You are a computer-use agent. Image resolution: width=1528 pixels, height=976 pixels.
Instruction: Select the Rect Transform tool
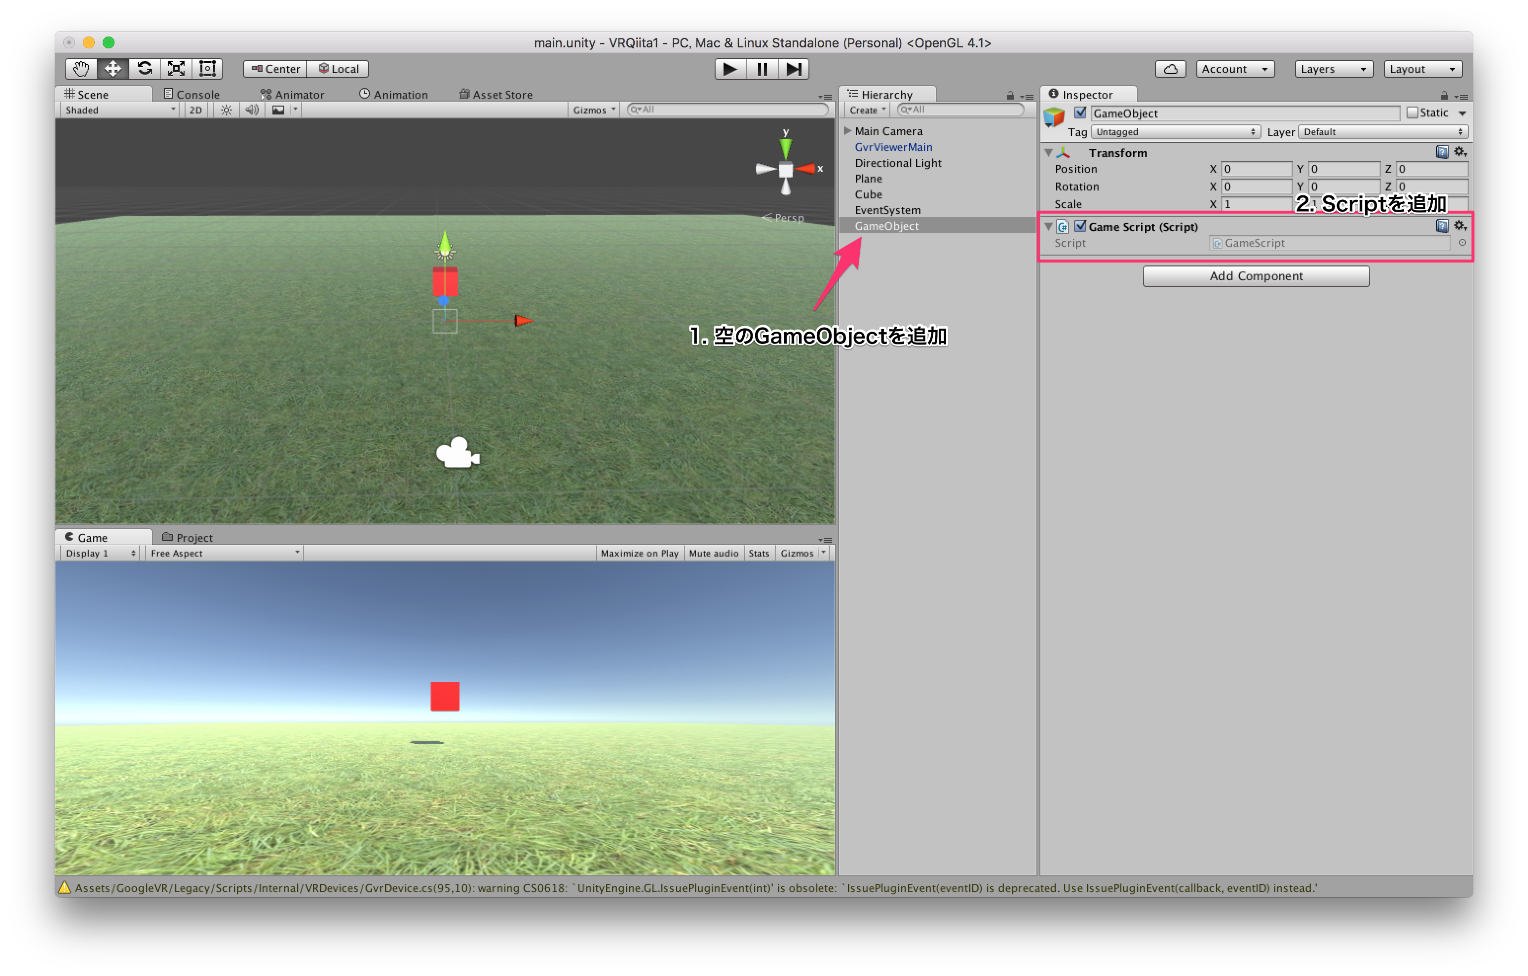pyautogui.click(x=206, y=68)
